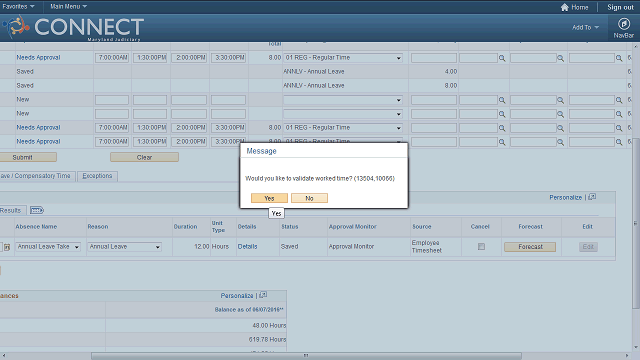Screen dimensions: 640x360
Task: Click Personalize link in the balances grid
Action: pyautogui.click(x=237, y=296)
